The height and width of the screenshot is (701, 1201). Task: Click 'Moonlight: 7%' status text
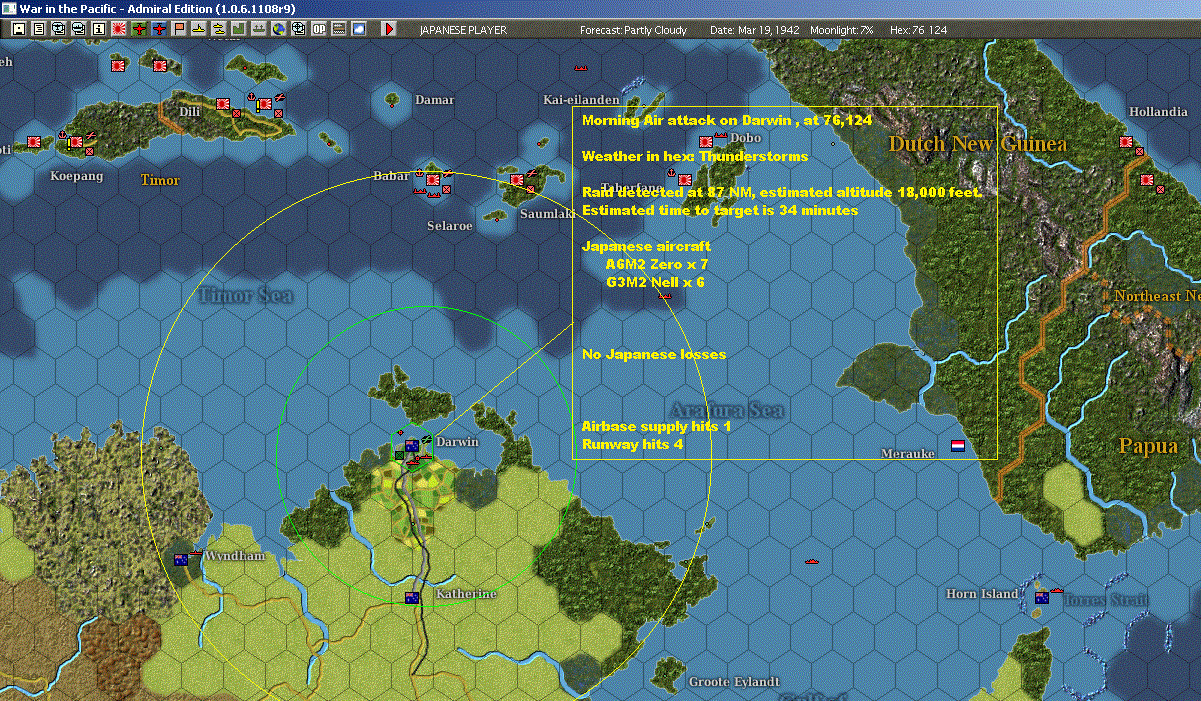[840, 30]
